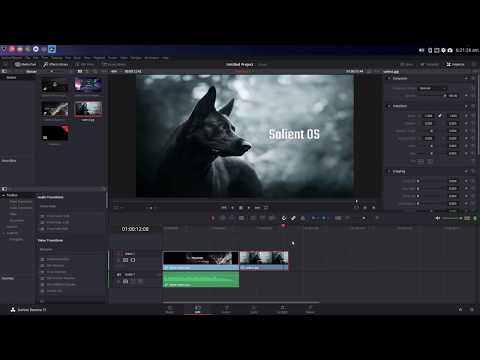Click the Position Lock icon in toolbar
The image size is (480, 360).
(x=303, y=218)
